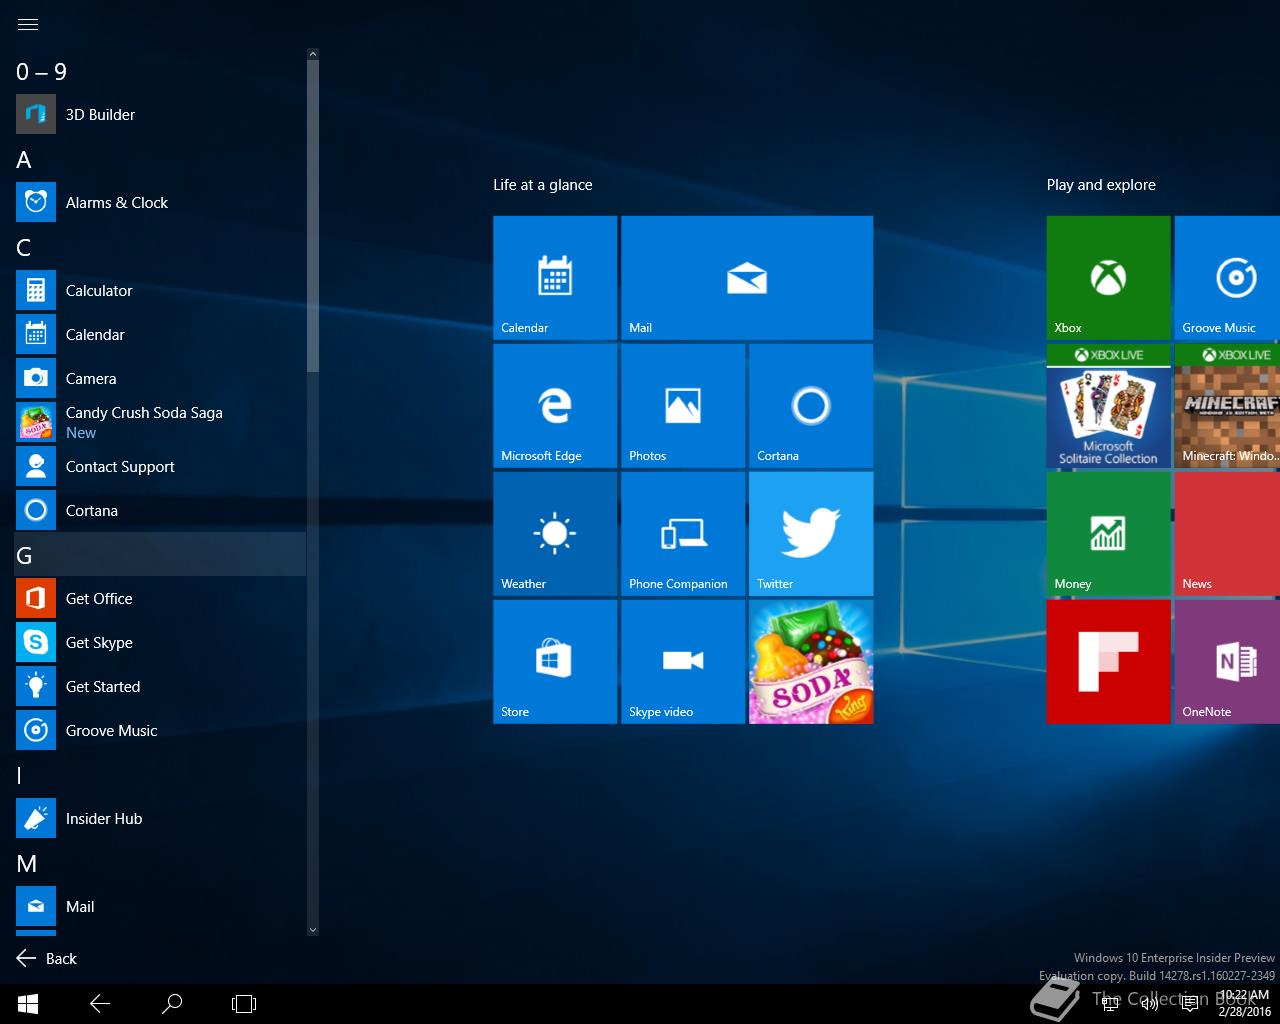Open Calendar in the app list
Viewport: 1280px width, 1024px height.
point(160,334)
